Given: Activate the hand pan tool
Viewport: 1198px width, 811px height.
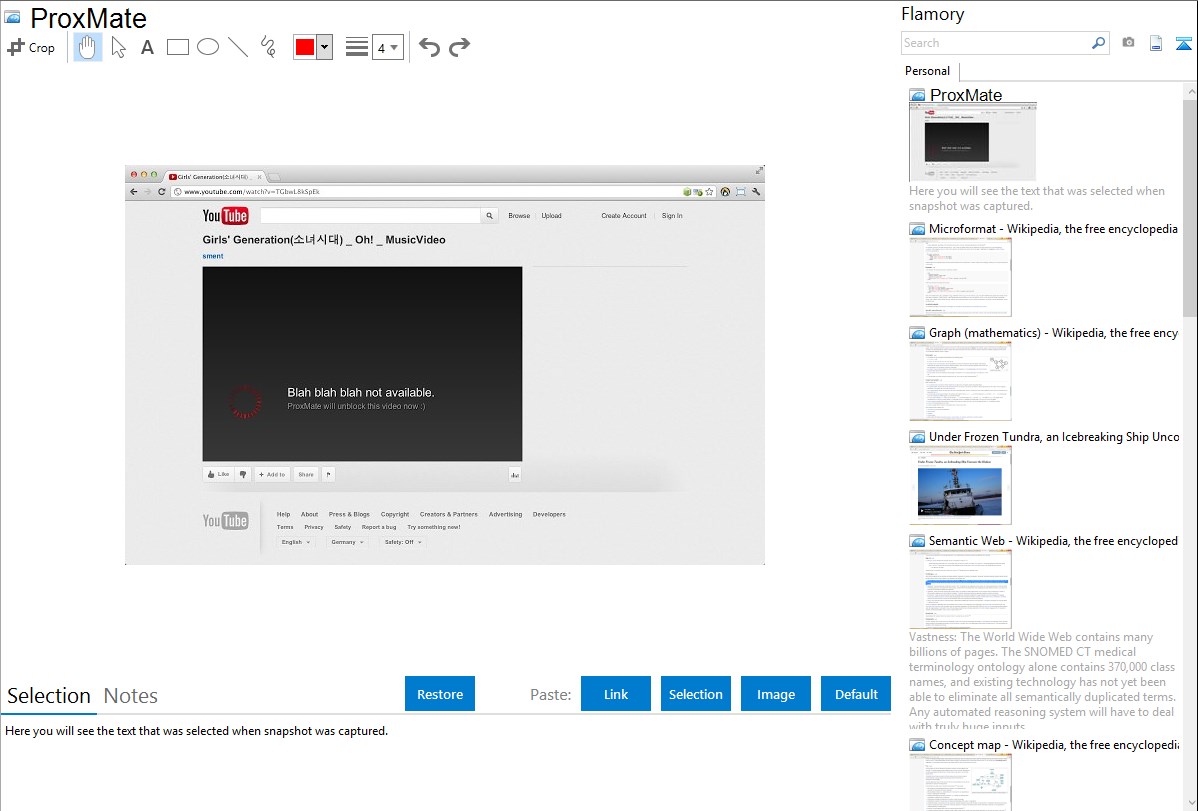Looking at the screenshot, I should [x=88, y=47].
